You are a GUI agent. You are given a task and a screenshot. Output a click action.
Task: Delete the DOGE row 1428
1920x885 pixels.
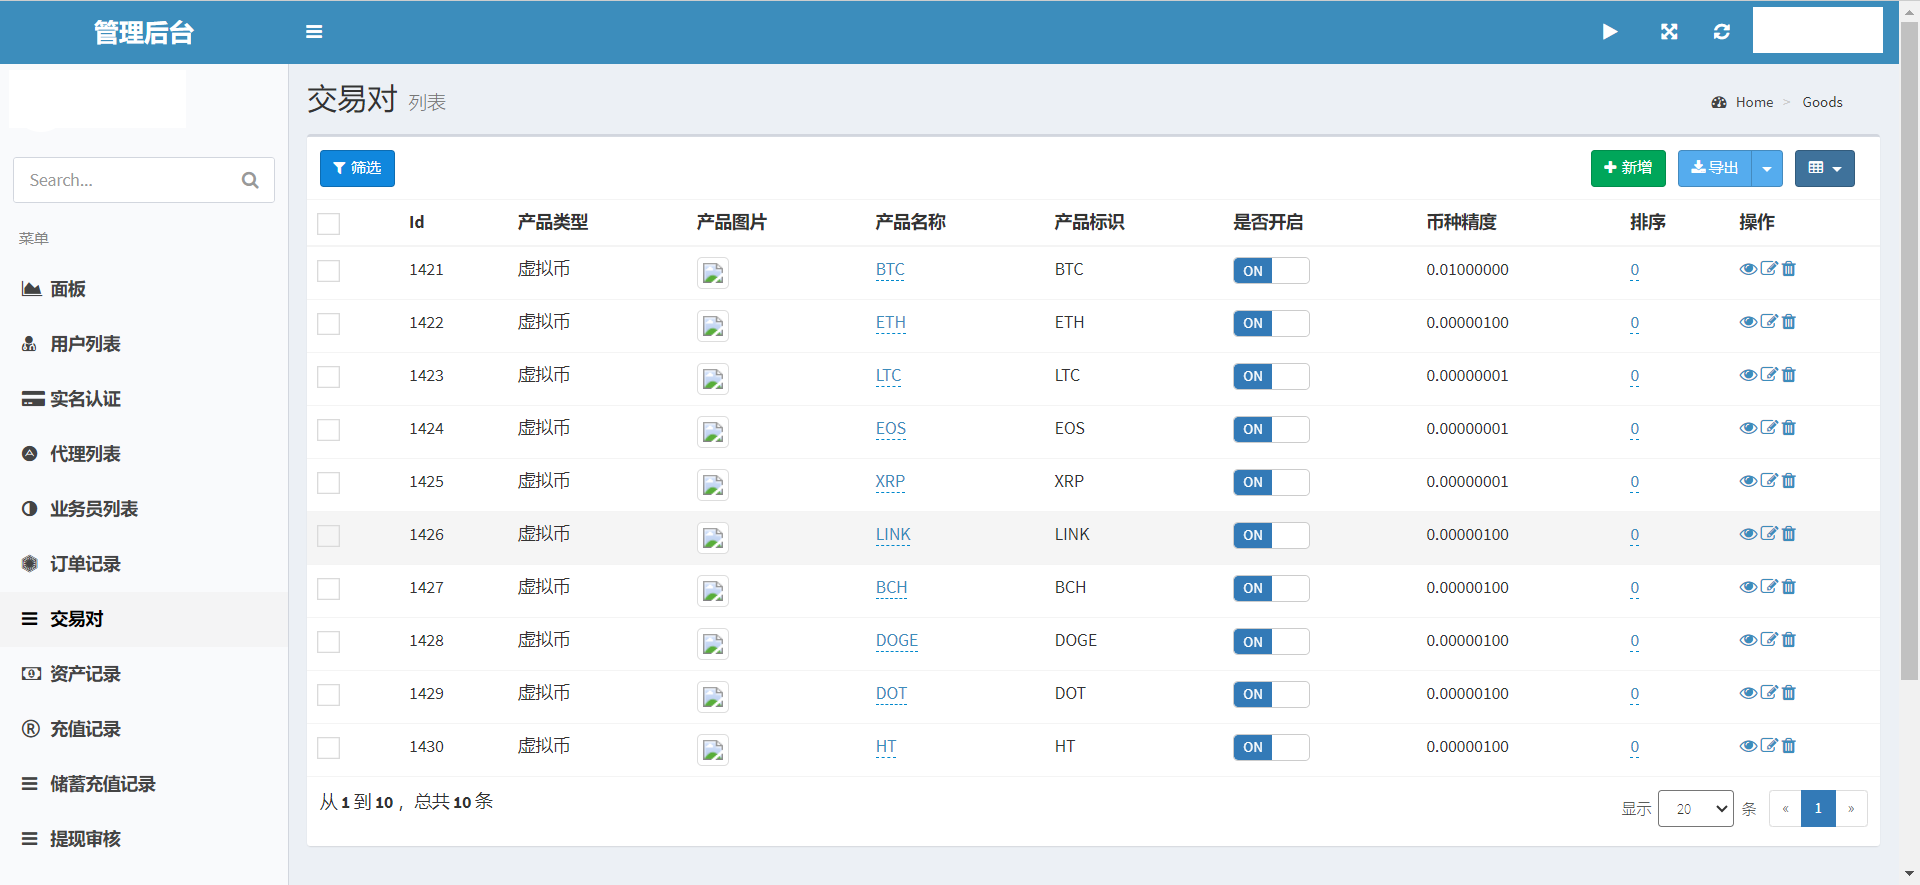(1789, 639)
